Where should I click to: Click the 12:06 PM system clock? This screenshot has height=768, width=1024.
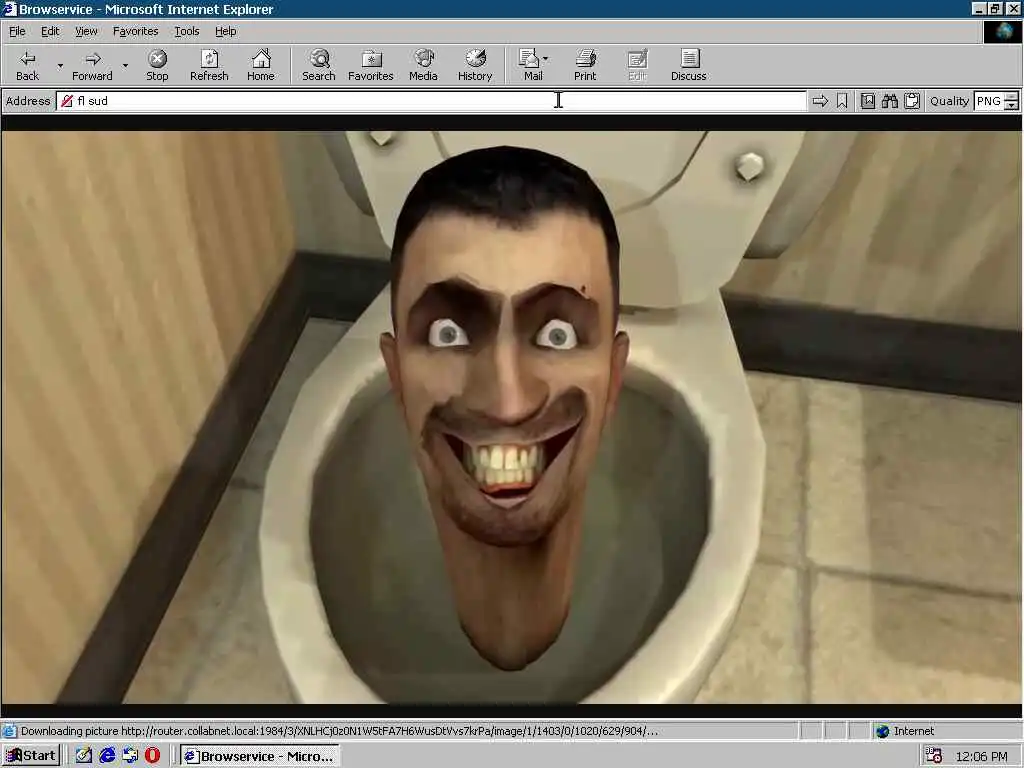tap(981, 756)
